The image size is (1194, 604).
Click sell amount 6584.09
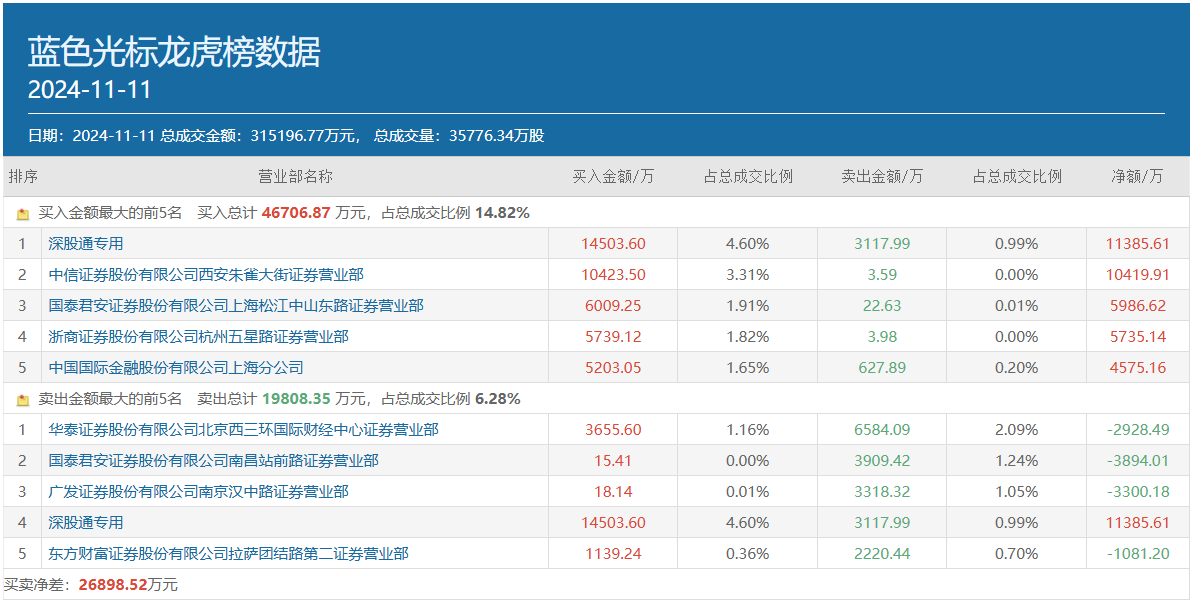click(882, 430)
